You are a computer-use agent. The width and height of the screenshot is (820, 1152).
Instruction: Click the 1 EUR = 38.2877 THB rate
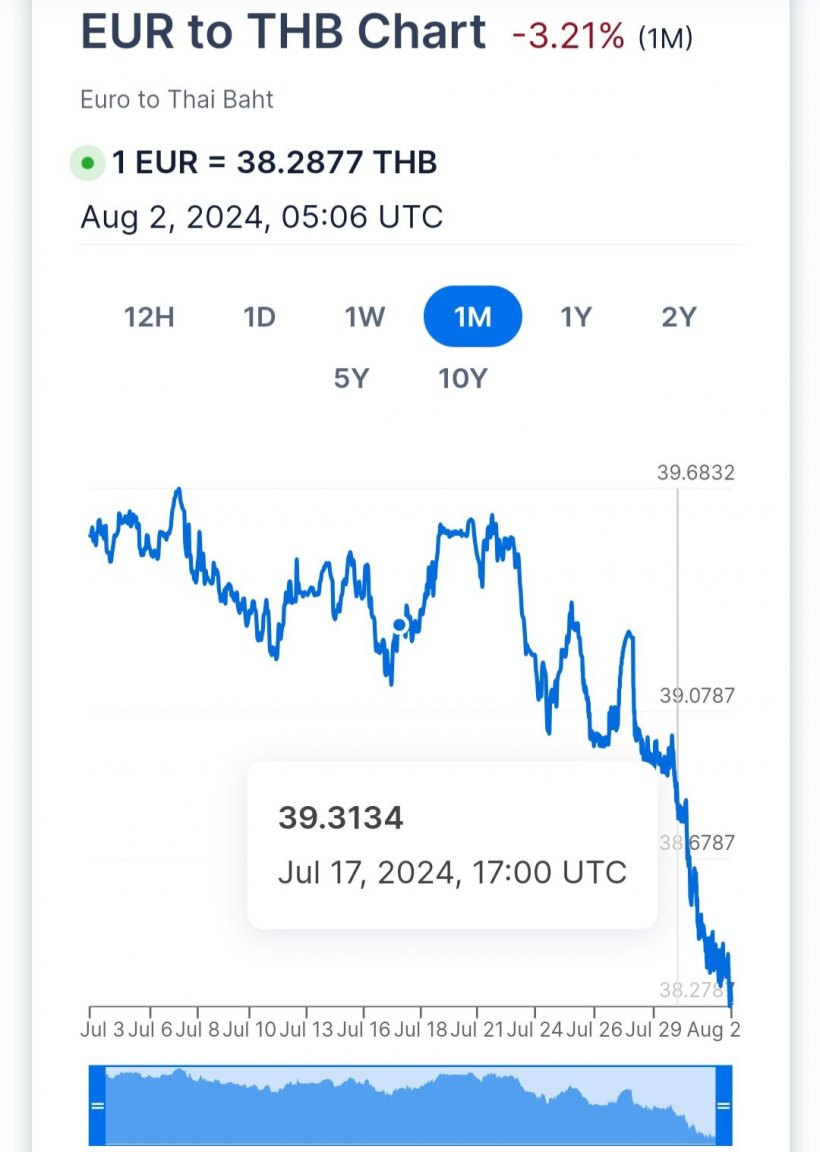[274, 162]
